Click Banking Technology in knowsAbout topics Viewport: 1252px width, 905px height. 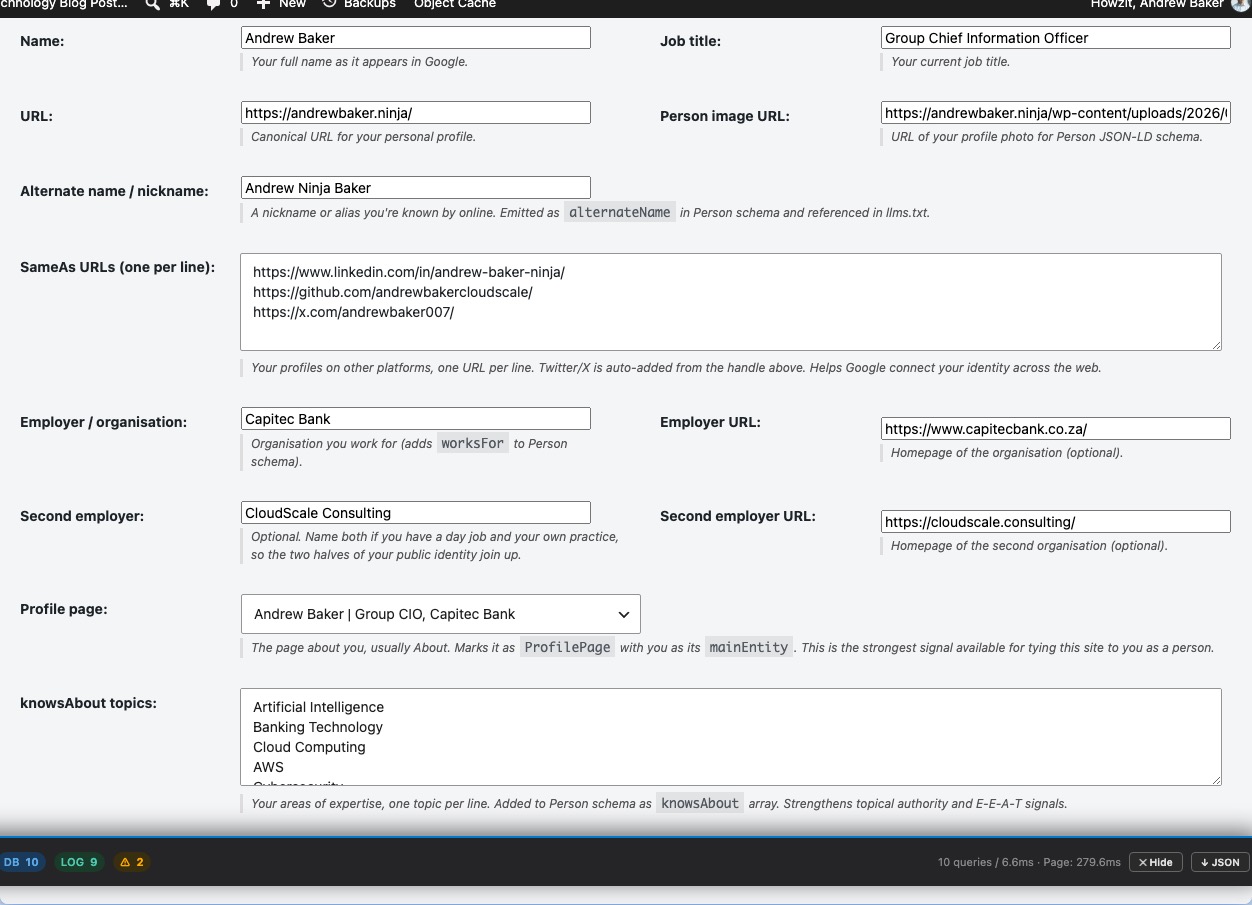pos(318,727)
